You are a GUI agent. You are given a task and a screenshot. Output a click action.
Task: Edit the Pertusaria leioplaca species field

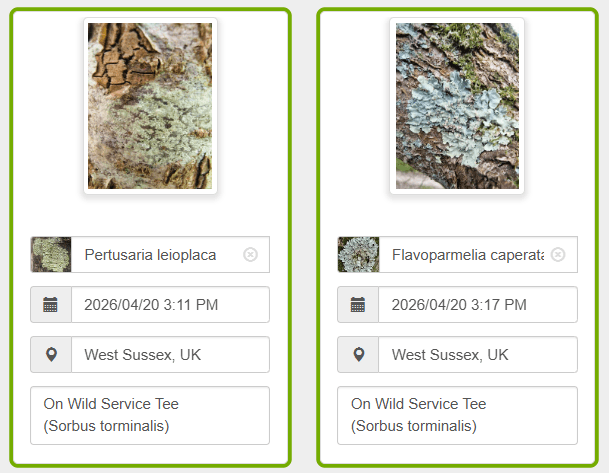155,255
